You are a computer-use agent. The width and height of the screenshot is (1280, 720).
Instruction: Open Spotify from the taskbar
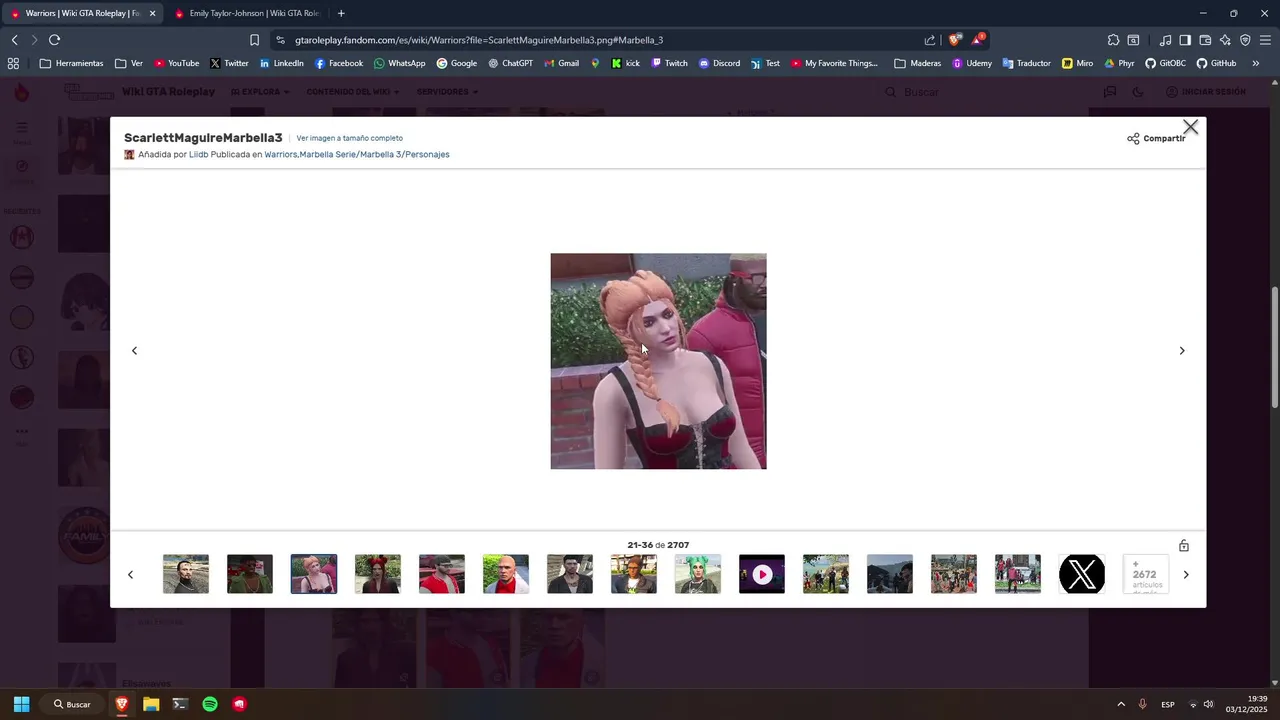(210, 704)
